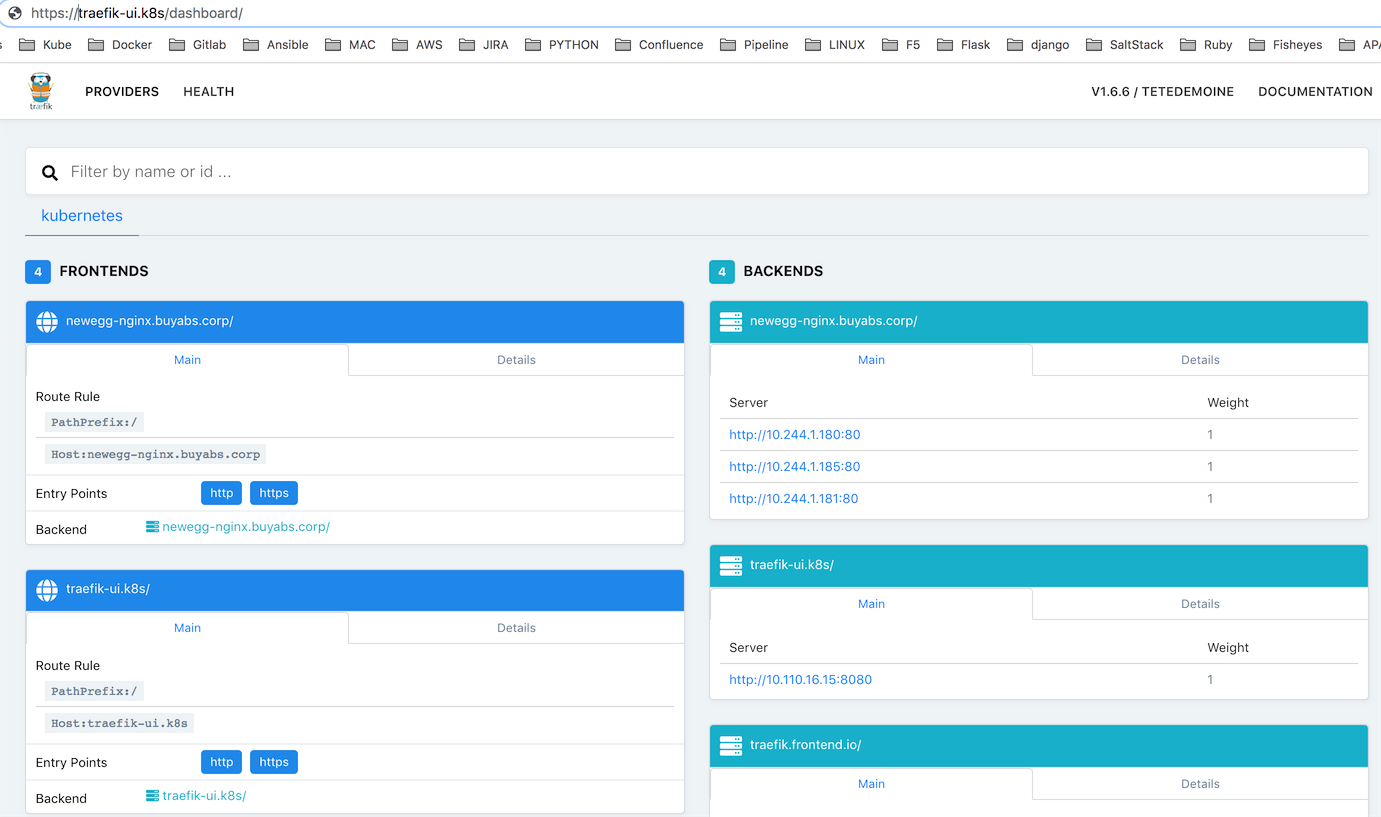
Task: Click https entry point of traefik-ui.k8s frontend
Action: point(274,762)
